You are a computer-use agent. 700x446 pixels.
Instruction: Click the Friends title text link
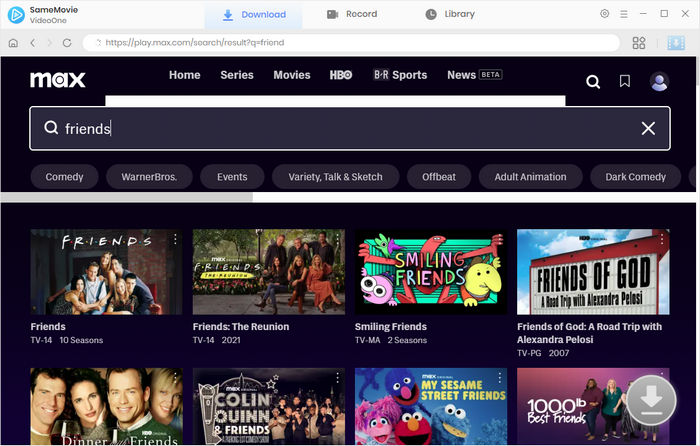tap(48, 327)
